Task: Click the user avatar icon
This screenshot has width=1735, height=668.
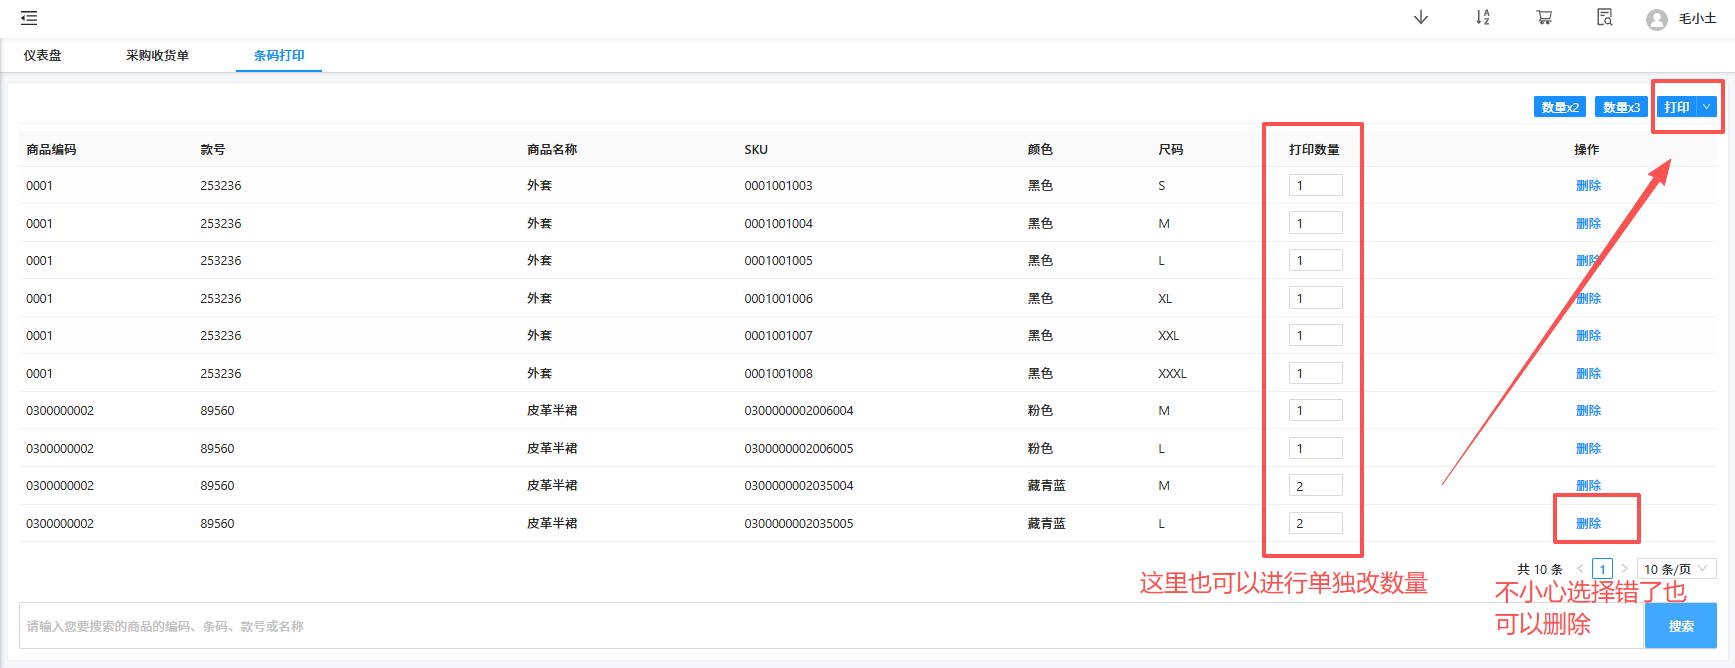Action: coord(1657,20)
